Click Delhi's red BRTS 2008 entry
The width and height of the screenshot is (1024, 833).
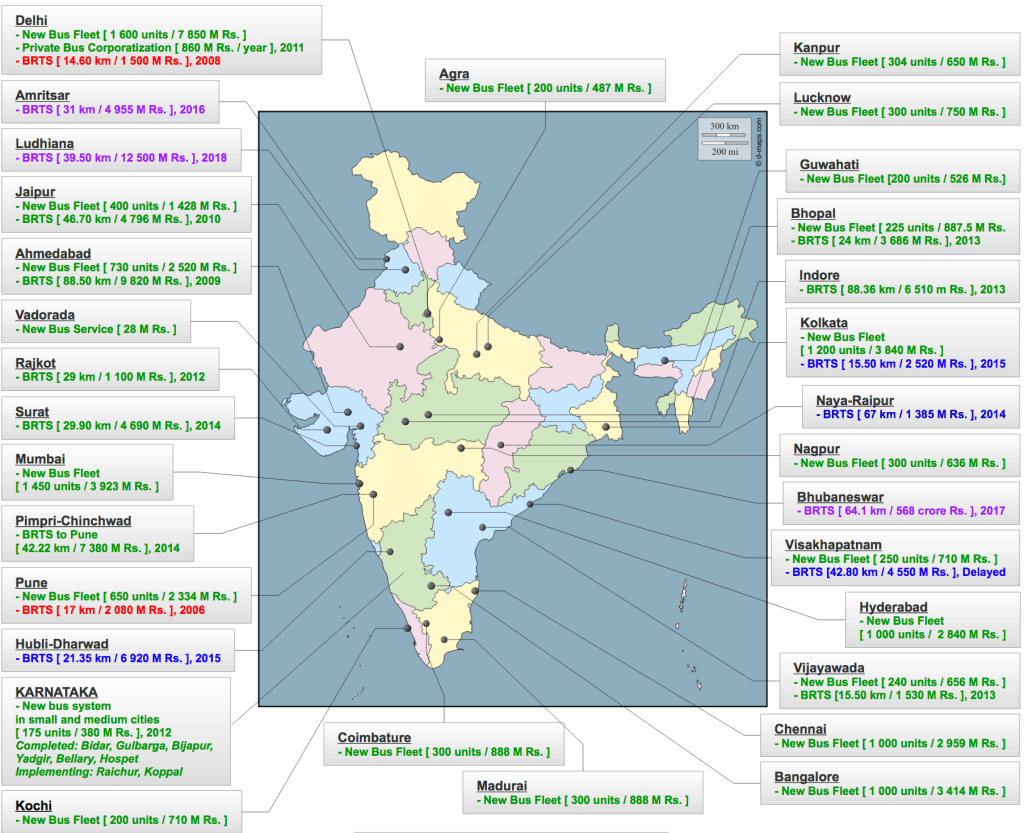click(118, 61)
